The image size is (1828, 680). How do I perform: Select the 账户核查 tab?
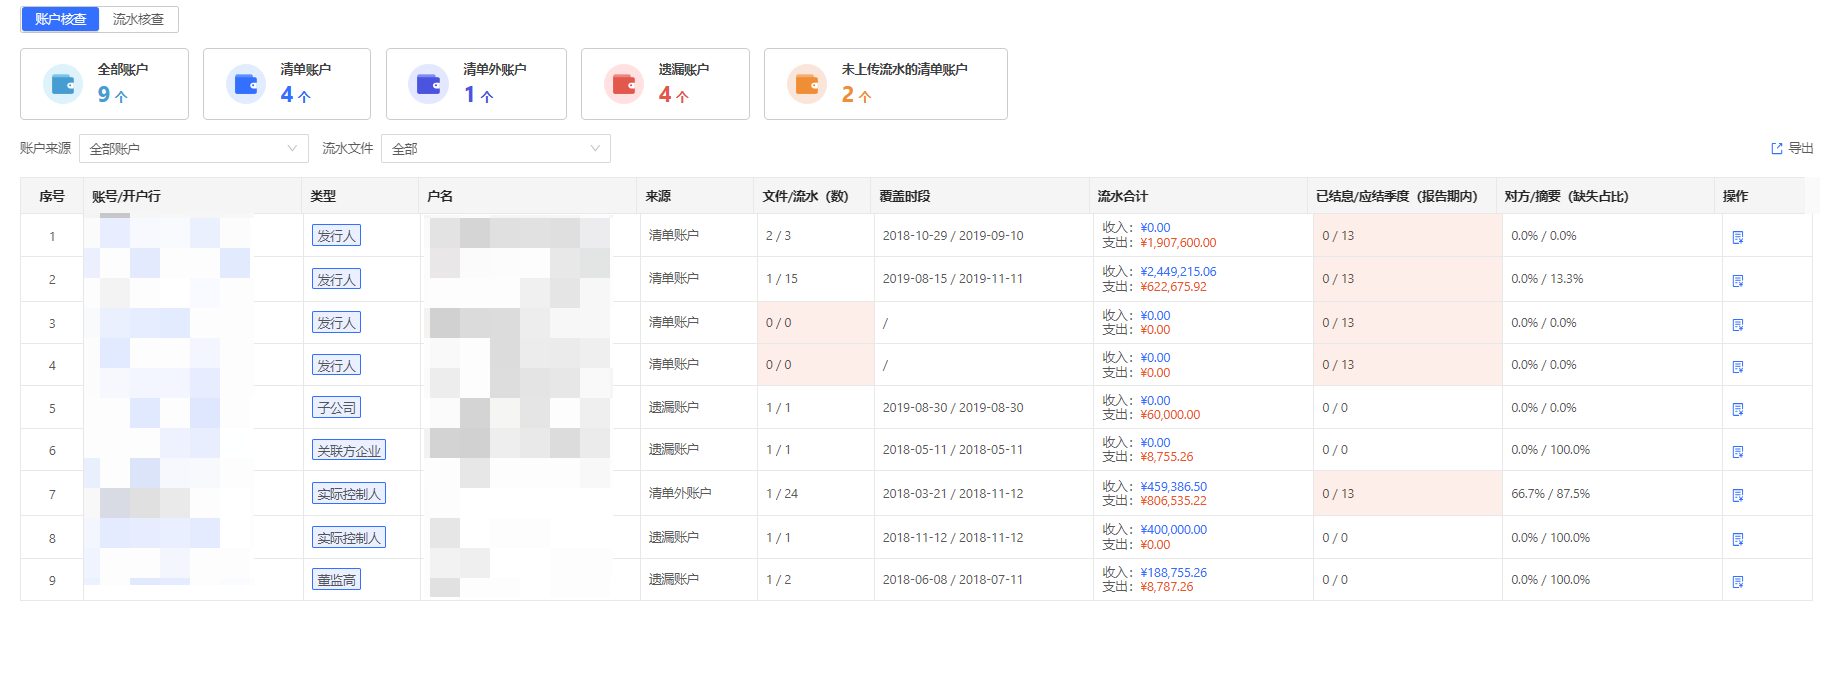coord(60,19)
